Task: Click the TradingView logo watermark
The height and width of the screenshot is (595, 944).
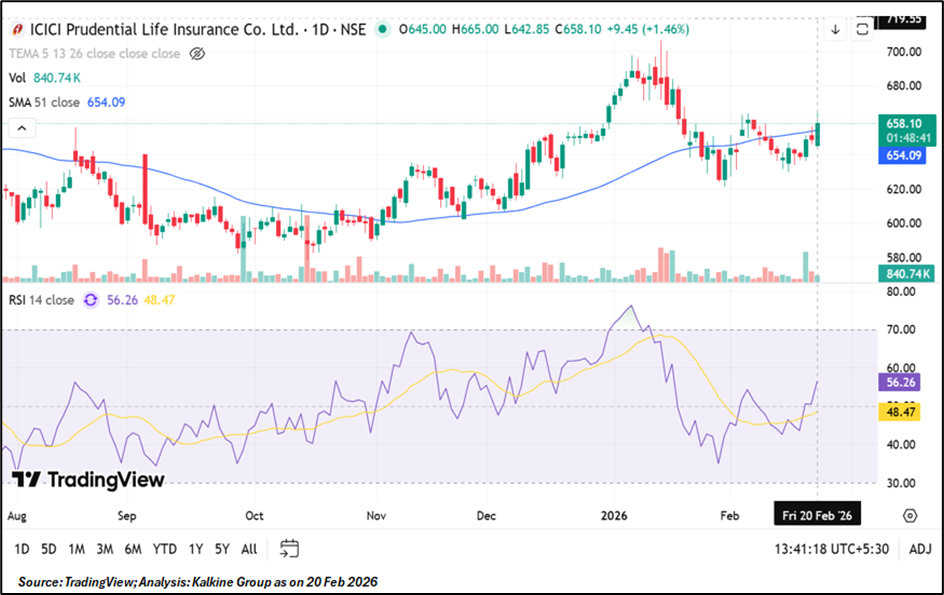Action: click(89, 480)
